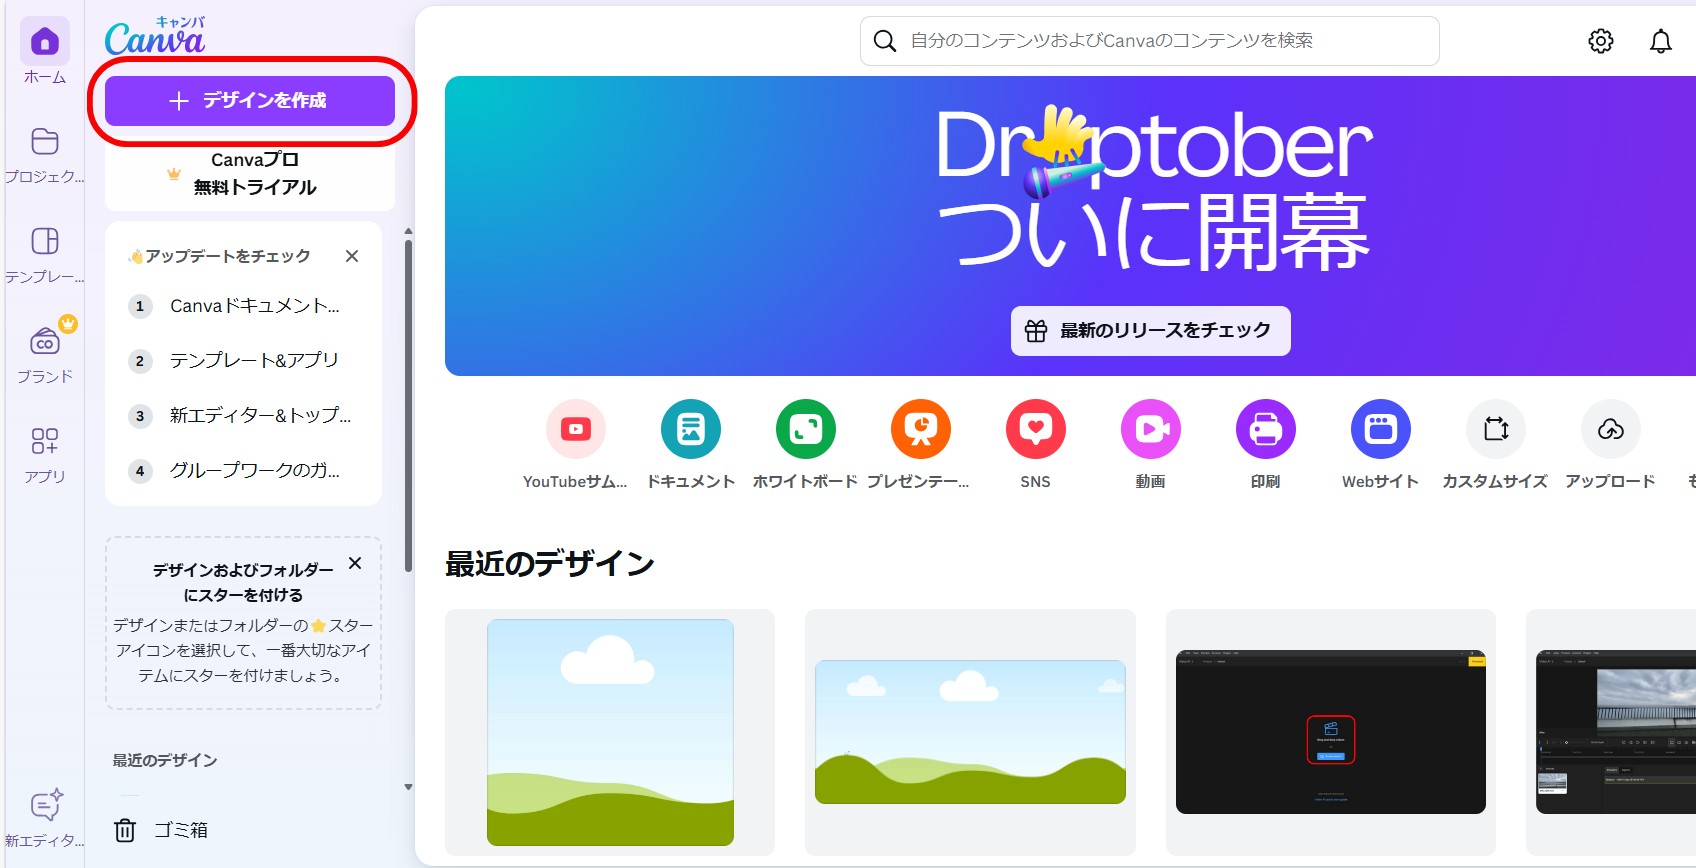Open settings gear icon
This screenshot has height=868, width=1696.
[x=1600, y=41]
